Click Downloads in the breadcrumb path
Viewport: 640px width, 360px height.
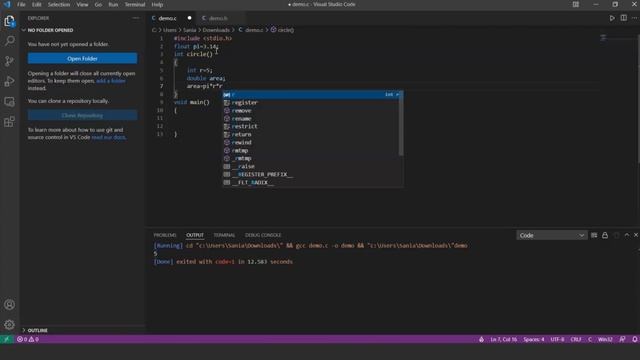[216, 30]
